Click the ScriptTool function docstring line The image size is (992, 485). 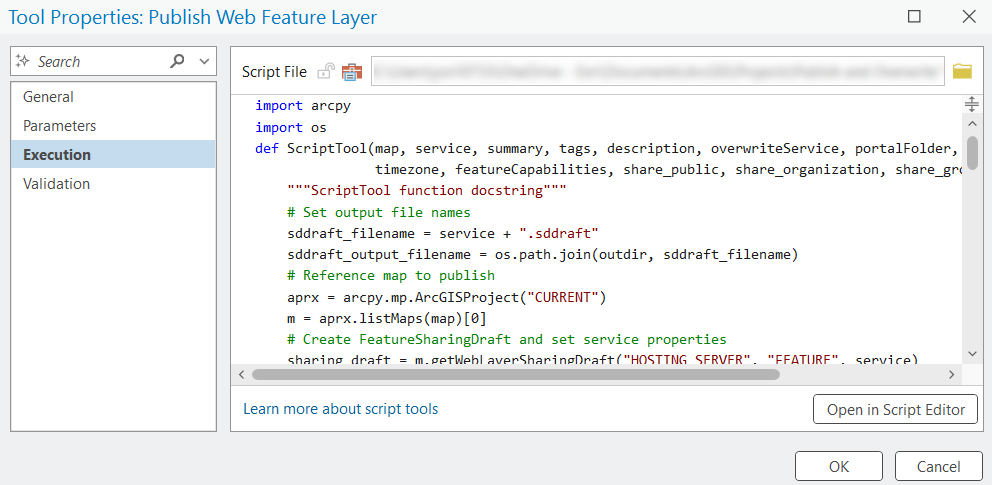[x=426, y=191]
